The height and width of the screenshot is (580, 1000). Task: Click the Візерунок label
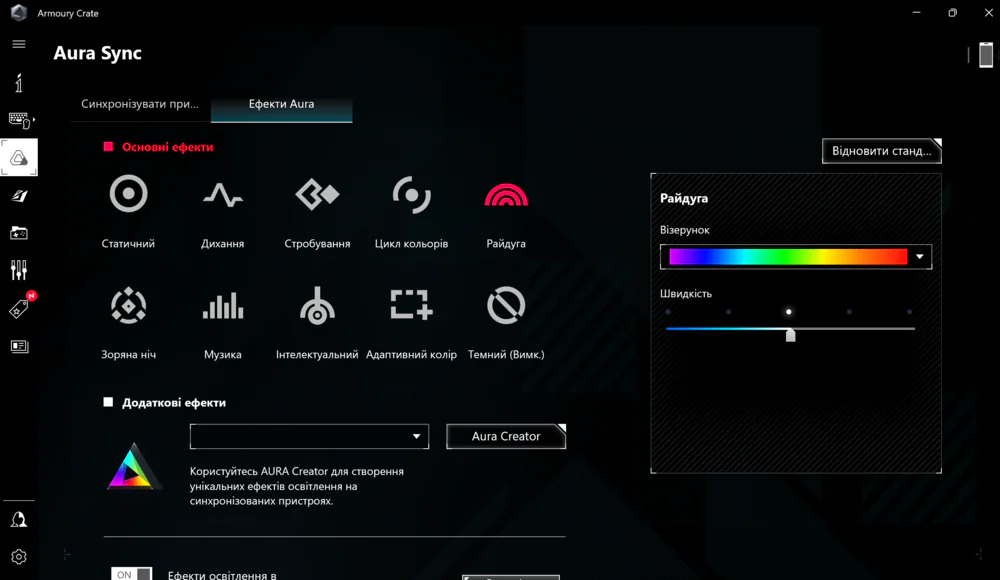tap(684, 230)
